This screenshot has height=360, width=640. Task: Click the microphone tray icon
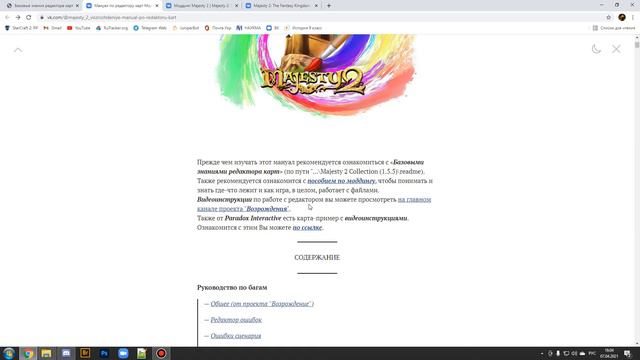(558, 353)
